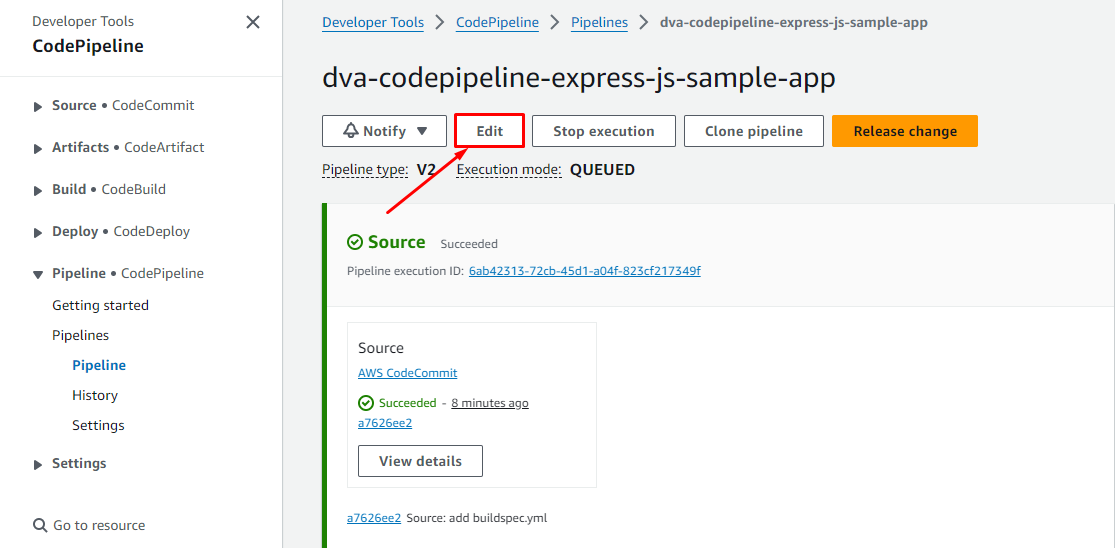Screen dimensions: 1115x548
Task: Open the pipeline Settings sidebar item
Action: (98, 425)
